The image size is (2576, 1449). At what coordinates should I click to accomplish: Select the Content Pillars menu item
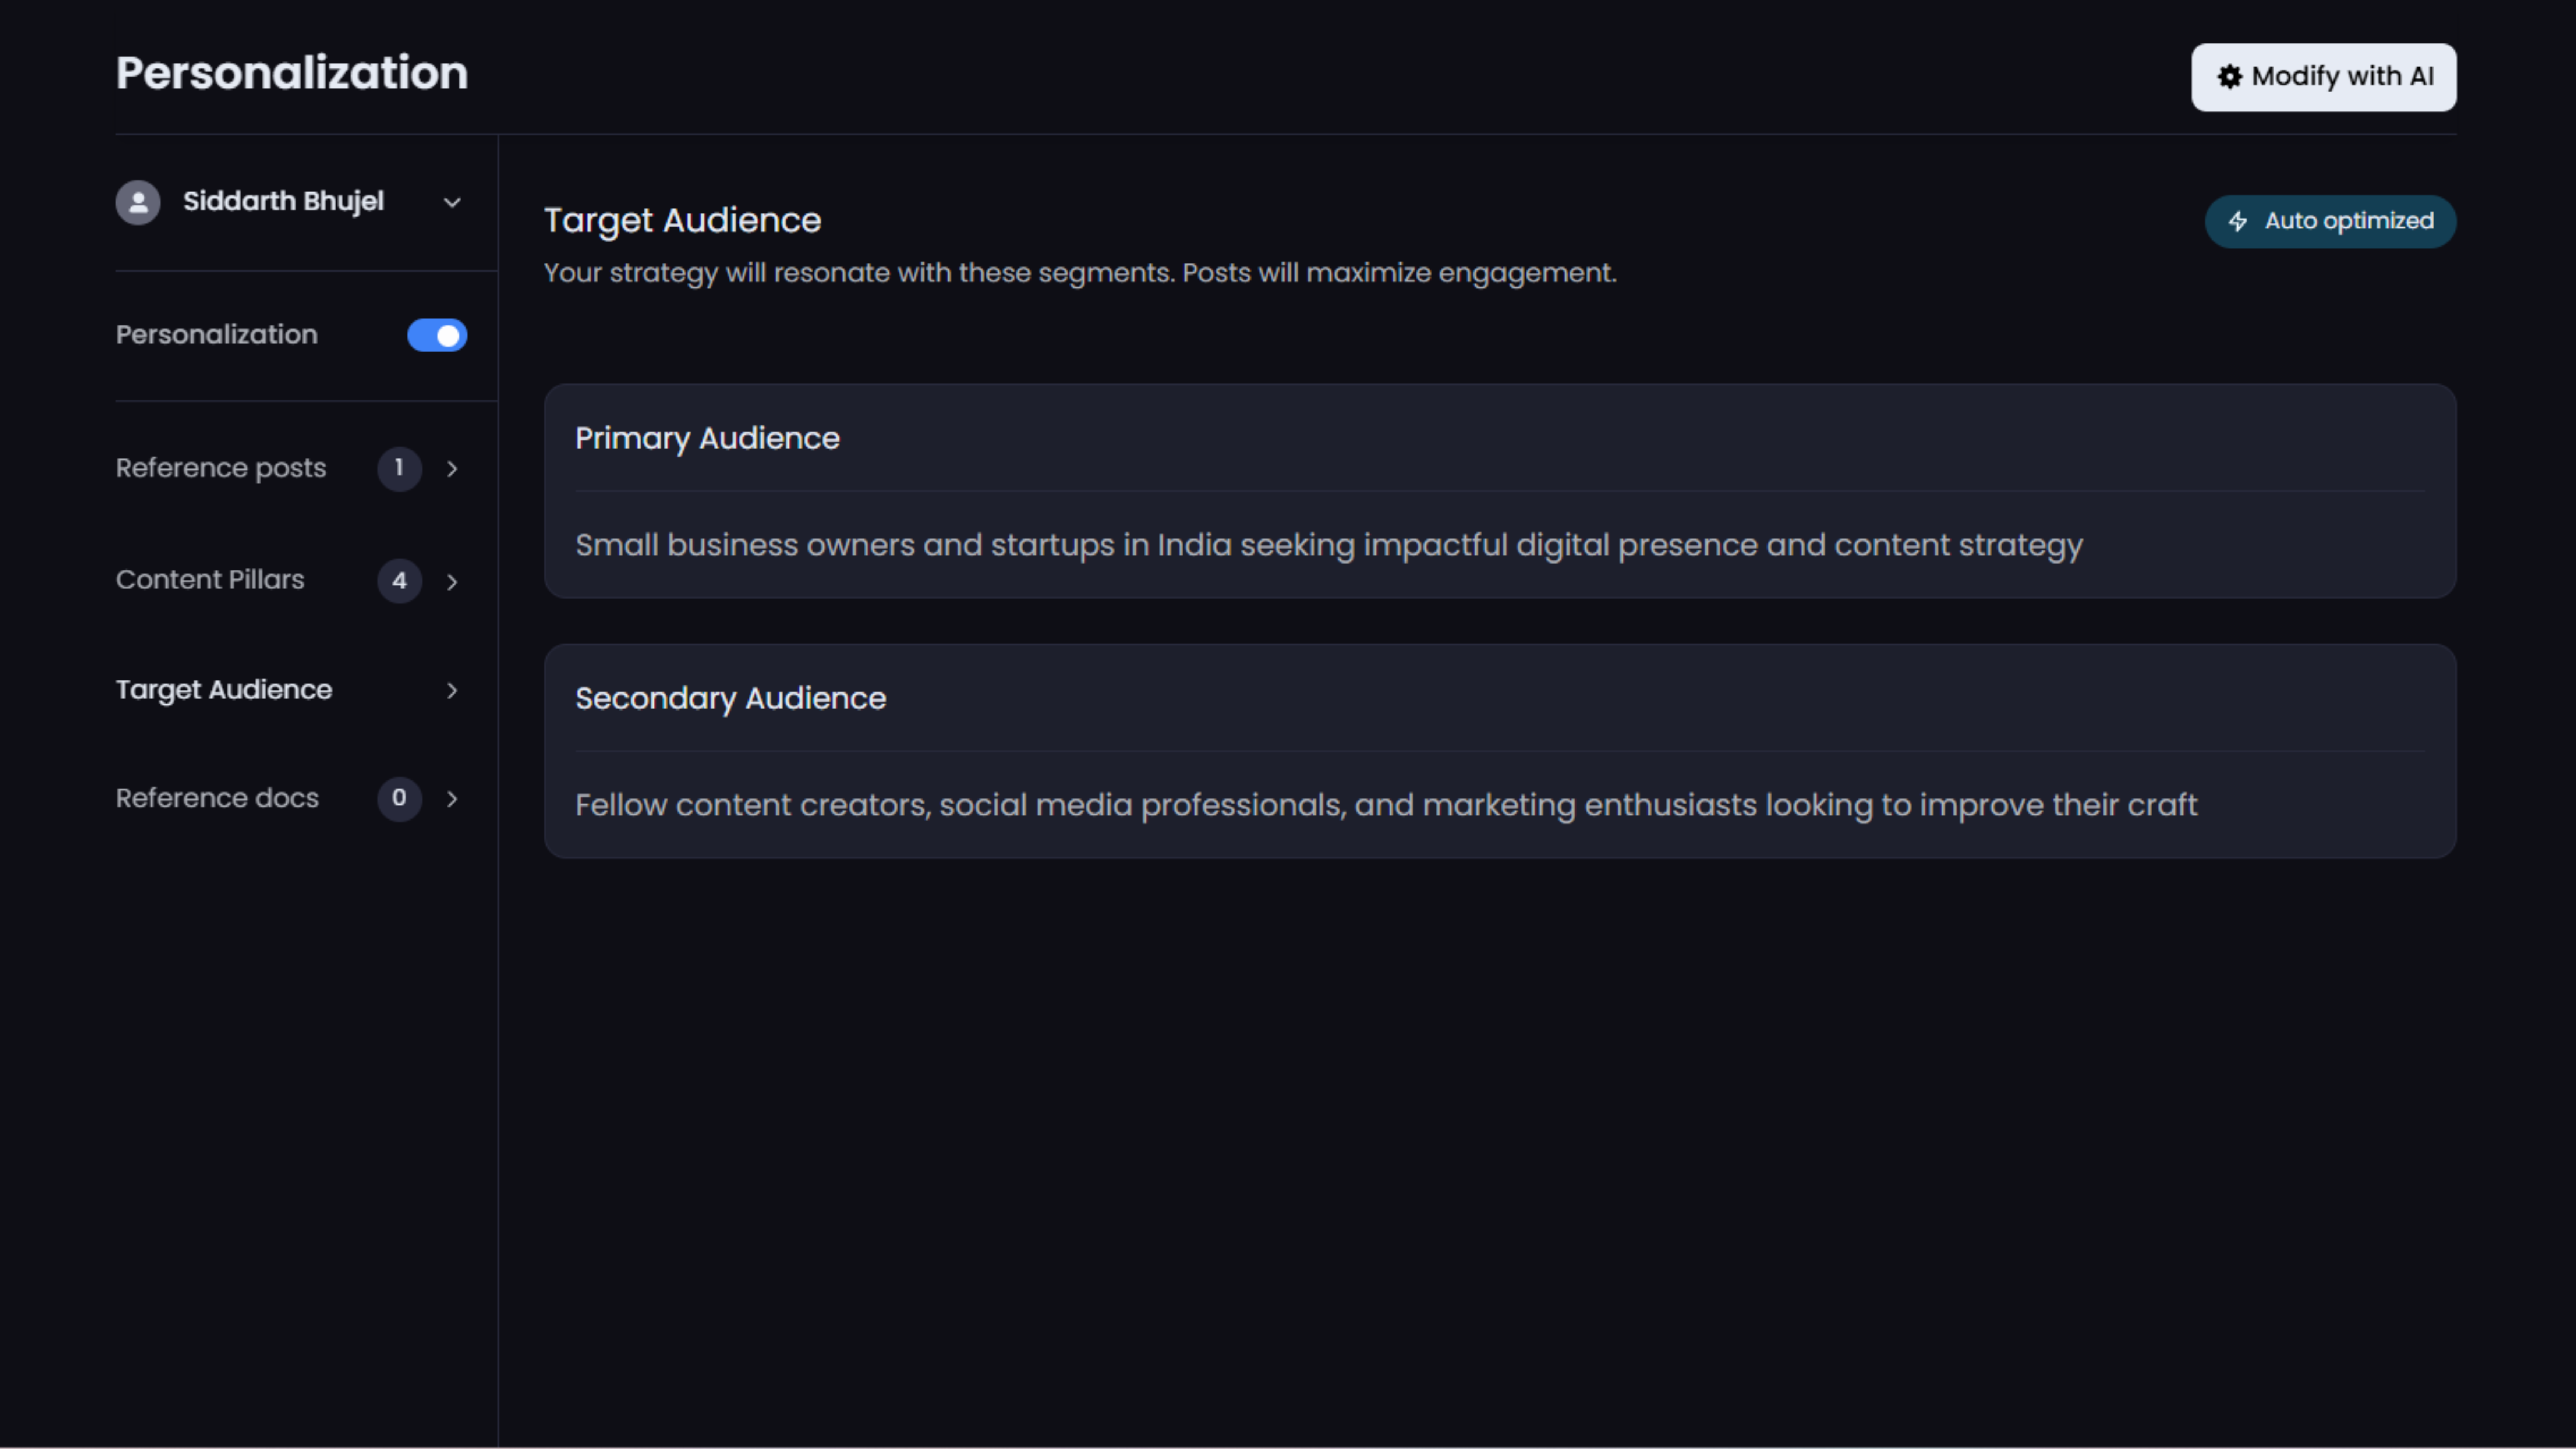click(x=210, y=580)
